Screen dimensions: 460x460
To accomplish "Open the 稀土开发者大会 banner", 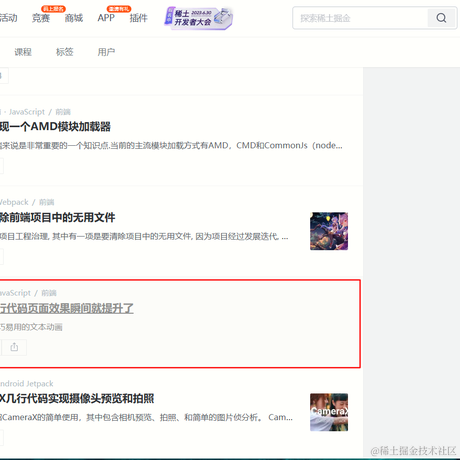I will click(199, 18).
